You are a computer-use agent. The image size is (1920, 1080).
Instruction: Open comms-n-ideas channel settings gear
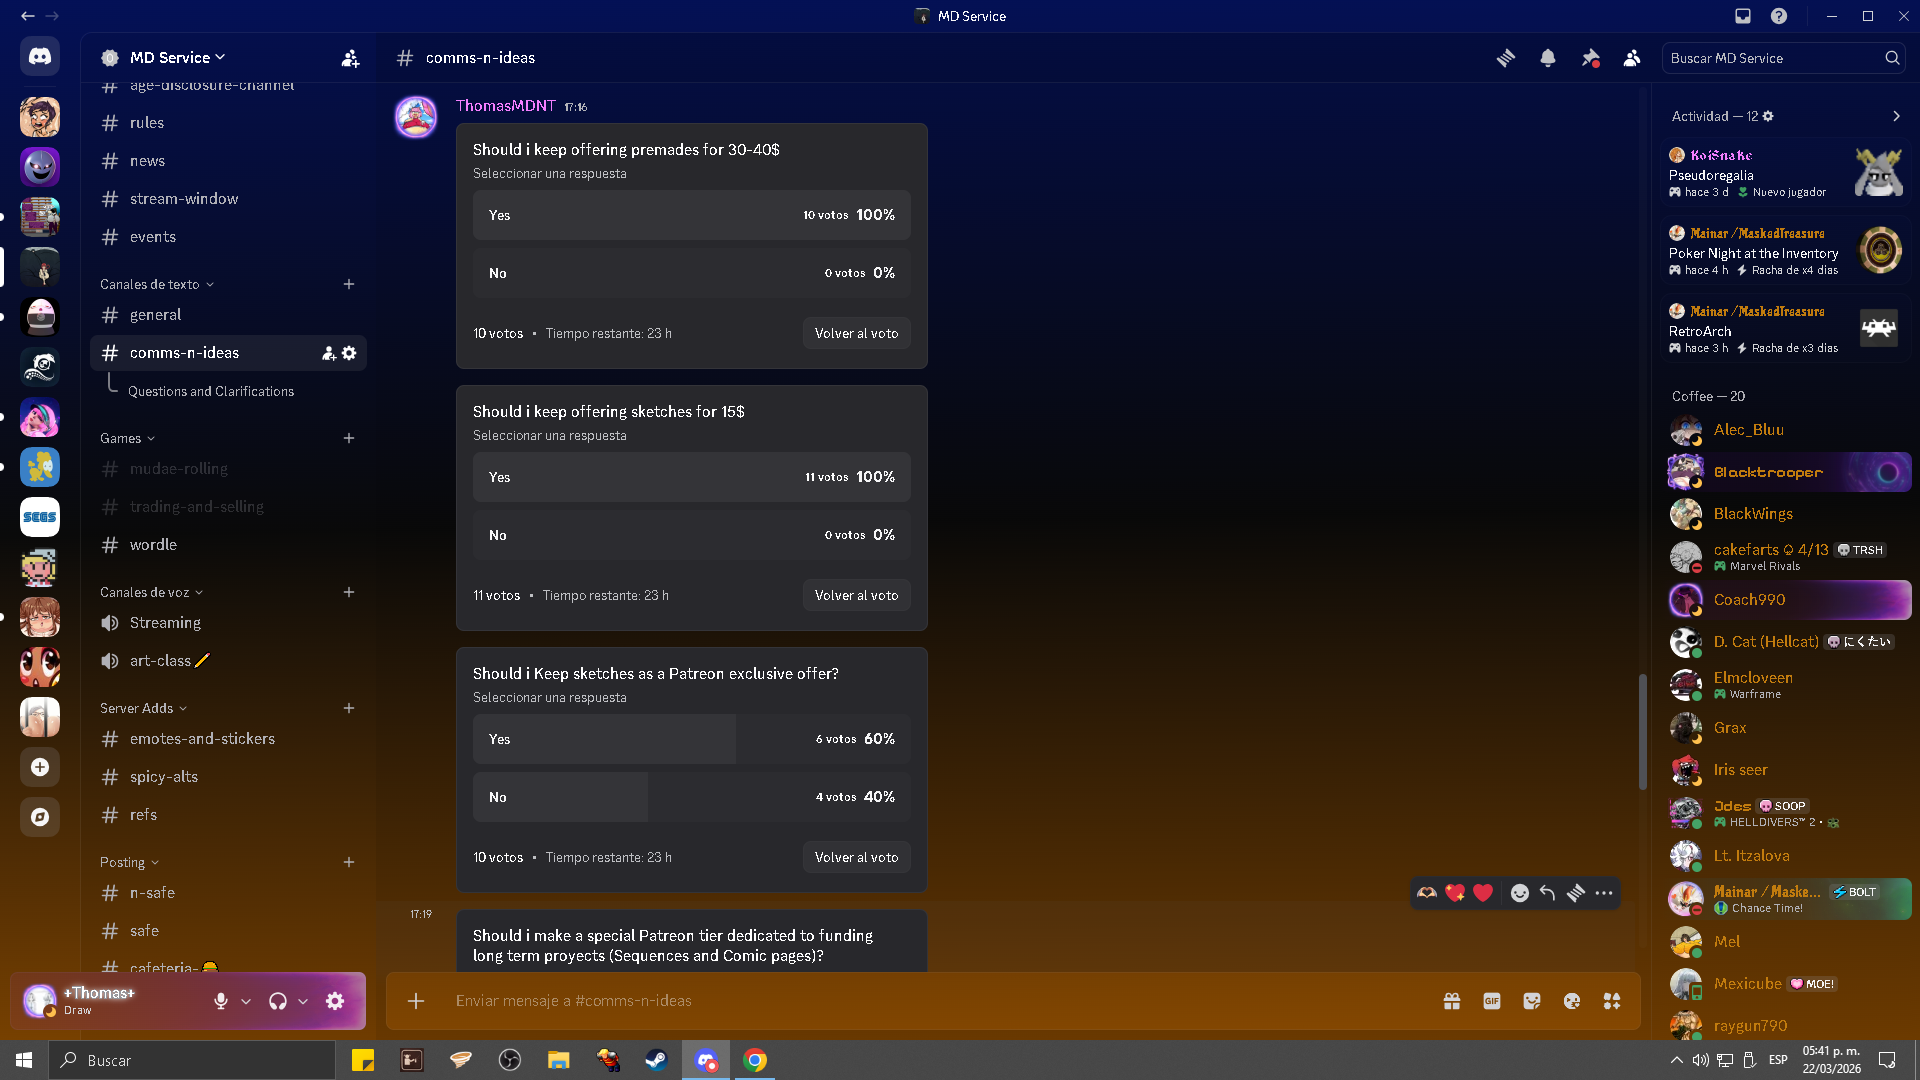click(349, 353)
